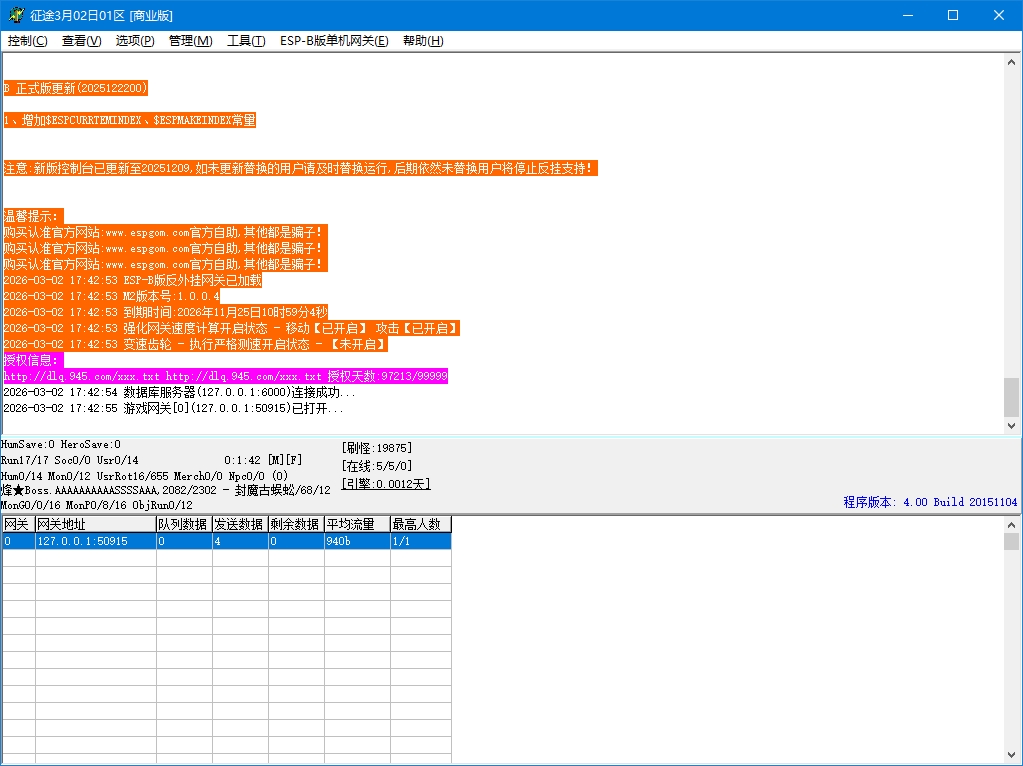
Task: Open the 帮助(H) menu
Action: click(x=423, y=41)
